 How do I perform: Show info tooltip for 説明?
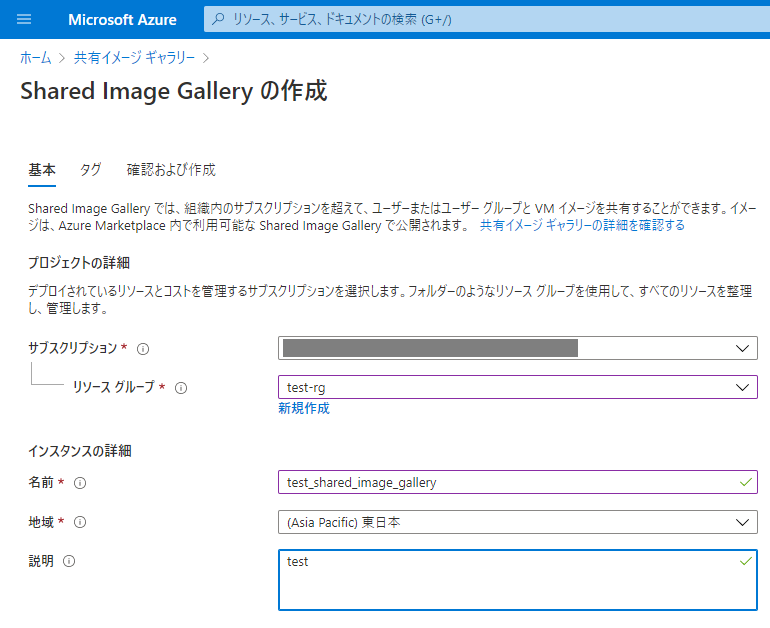click(69, 561)
